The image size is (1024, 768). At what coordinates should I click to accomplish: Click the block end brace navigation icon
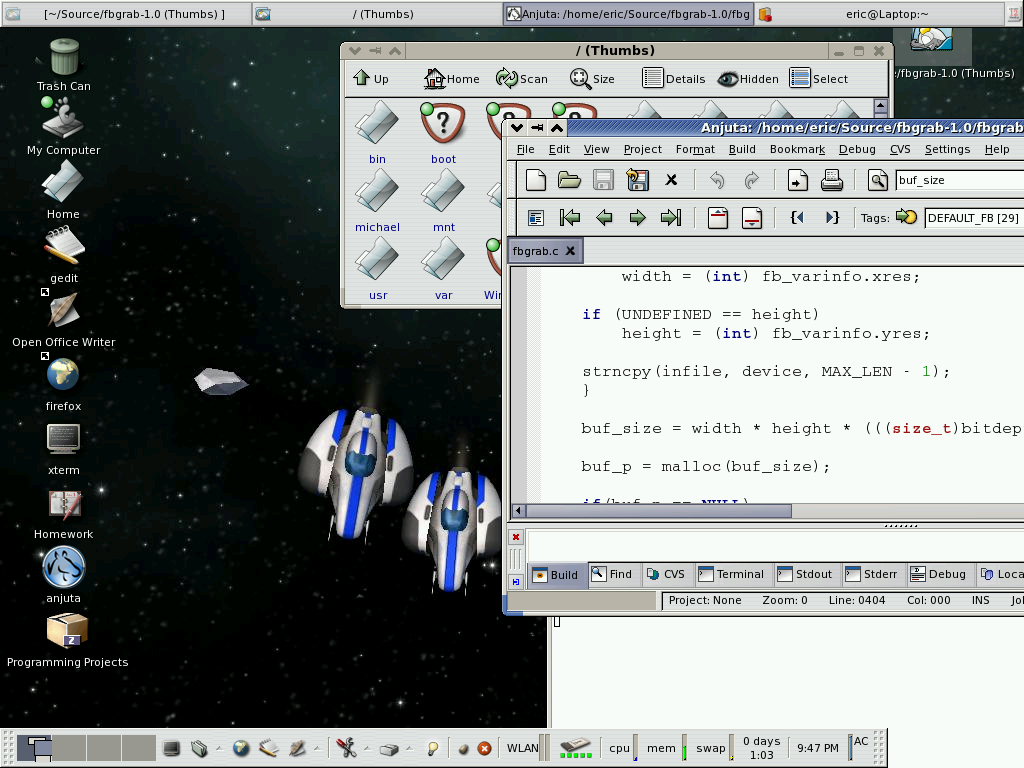(831, 217)
